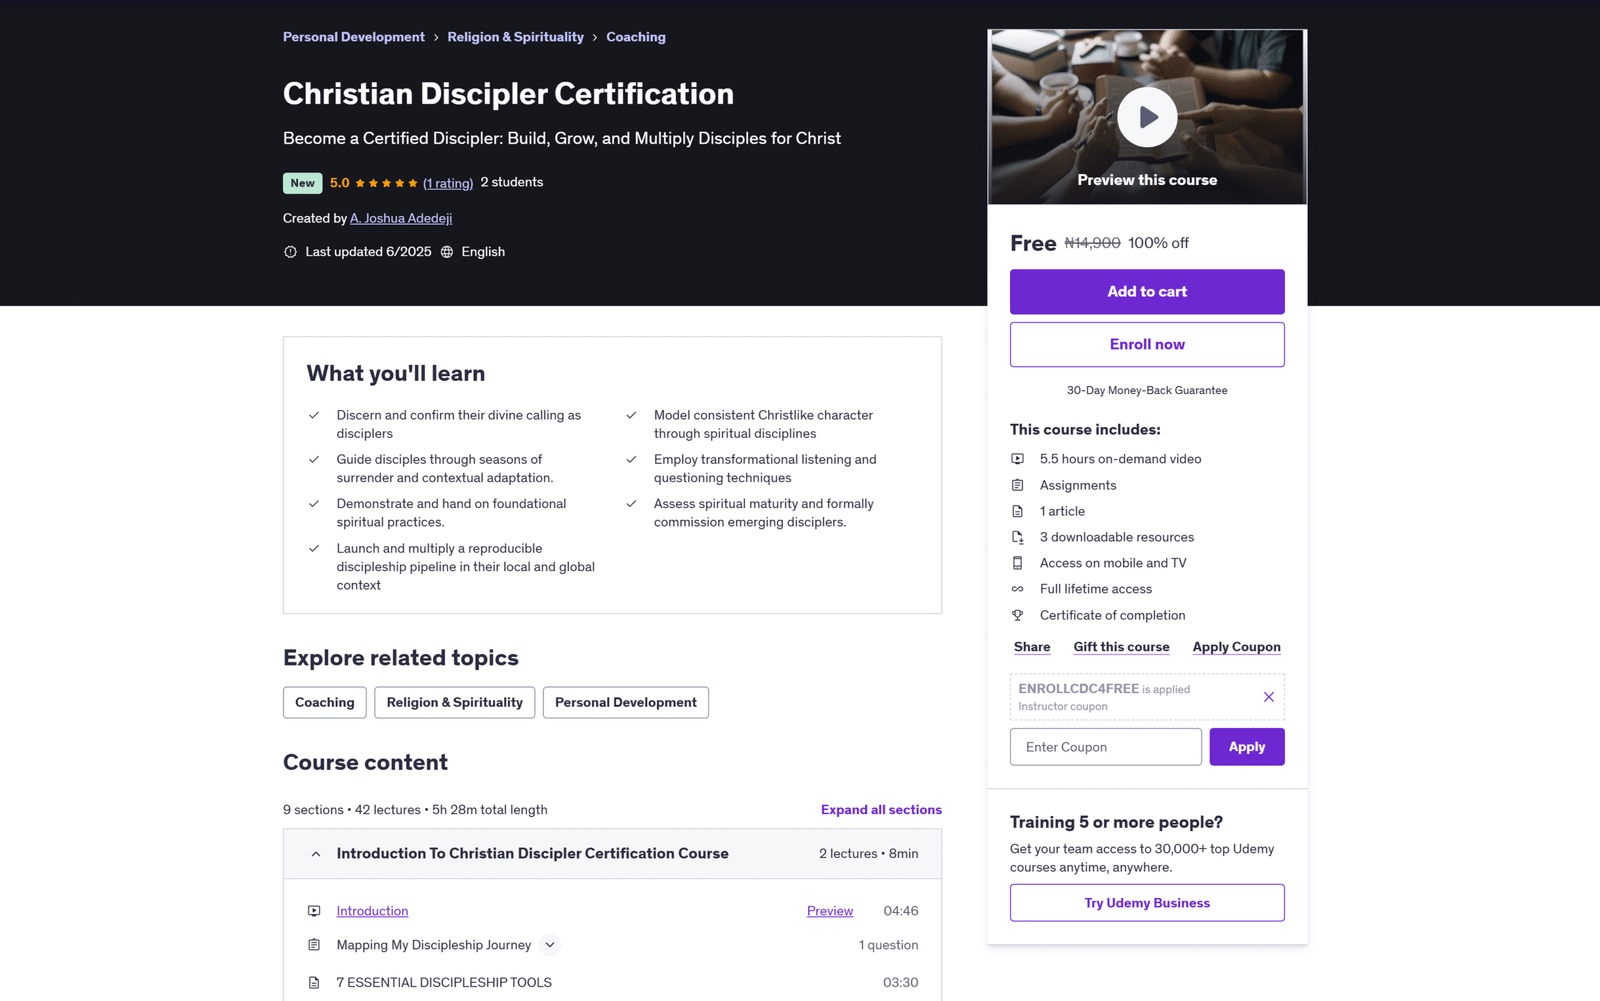Click the certificate trophy icon

pos(1017,615)
